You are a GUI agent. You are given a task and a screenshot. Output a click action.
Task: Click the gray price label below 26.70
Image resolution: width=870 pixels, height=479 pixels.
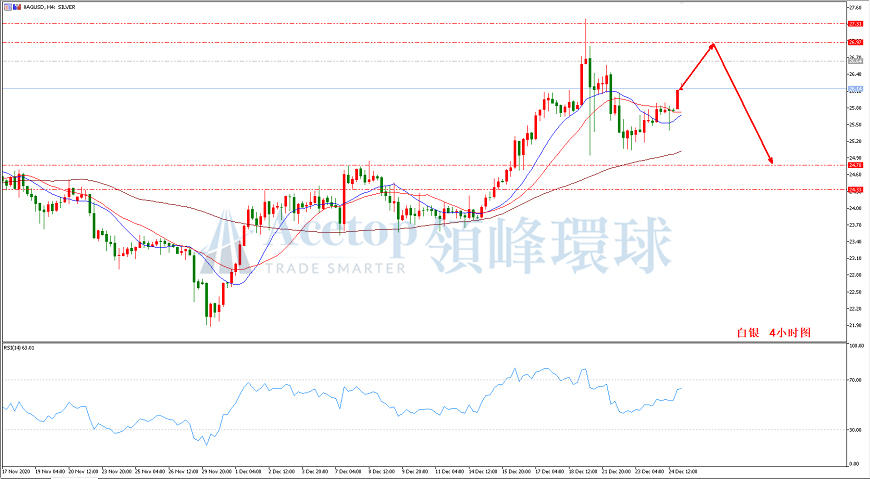[855, 62]
